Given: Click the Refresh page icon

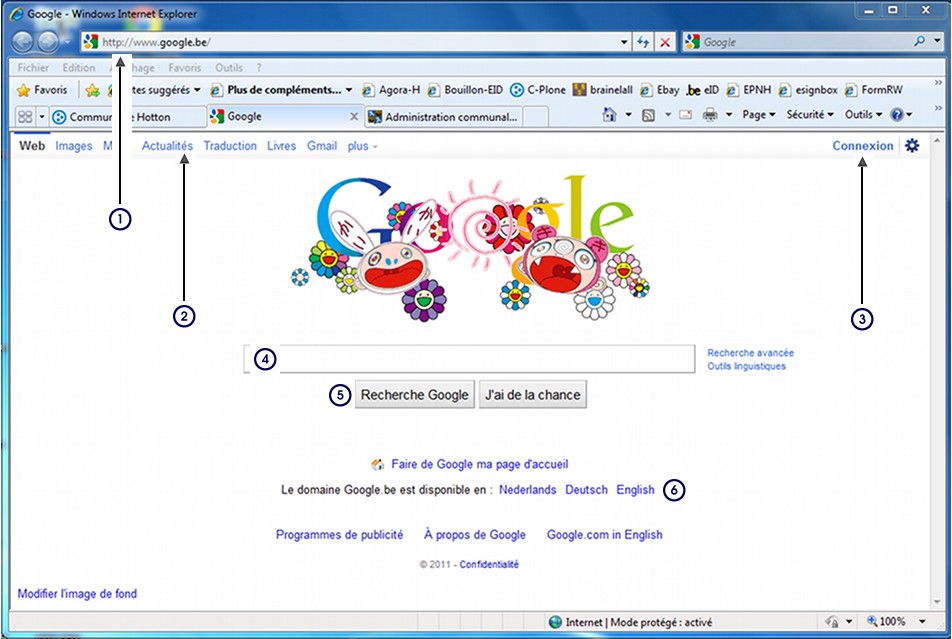Looking at the screenshot, I should pyautogui.click(x=643, y=42).
